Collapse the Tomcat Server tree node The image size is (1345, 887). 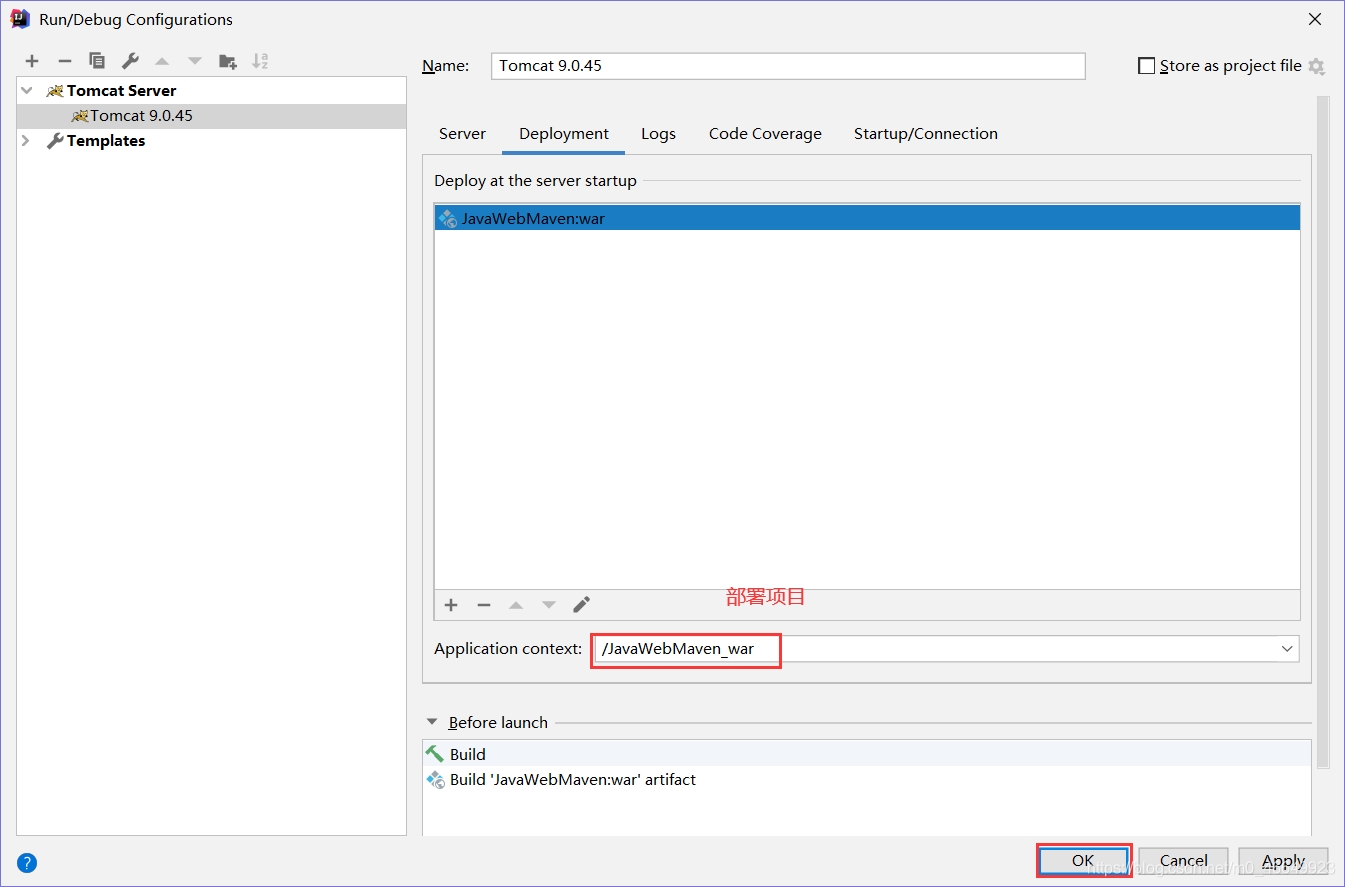[27, 90]
